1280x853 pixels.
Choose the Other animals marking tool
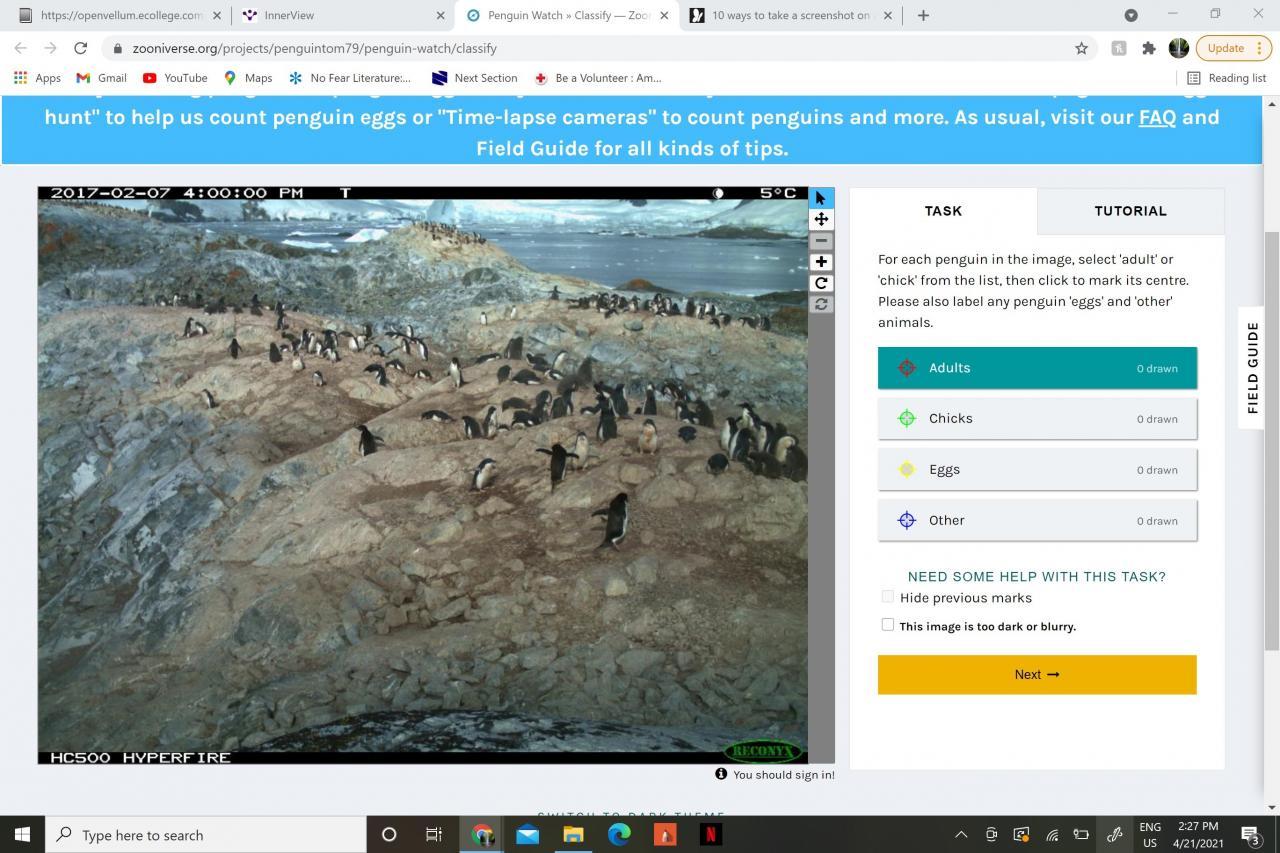click(x=1037, y=521)
